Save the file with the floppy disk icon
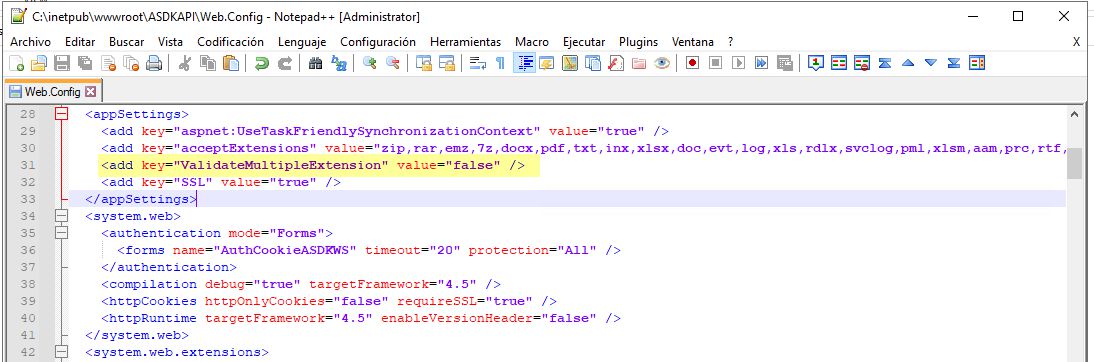The width and height of the screenshot is (1094, 362). click(x=61, y=63)
